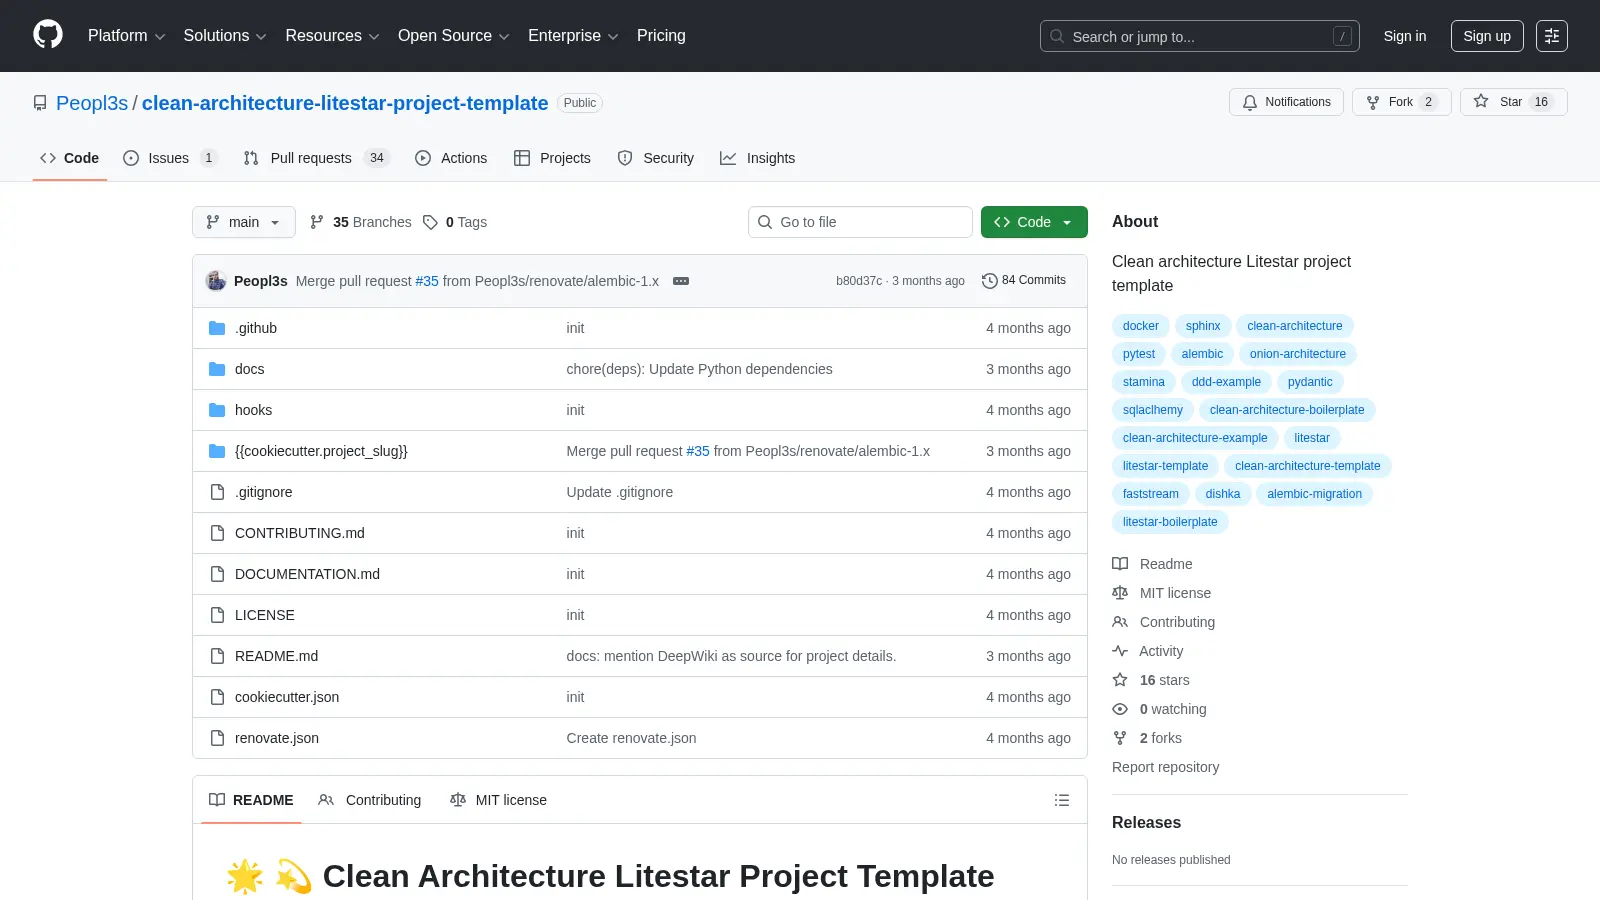Image resolution: width=1600 pixels, height=900 pixels.
Task: Click the Readme book icon in About
Action: (x=1120, y=564)
